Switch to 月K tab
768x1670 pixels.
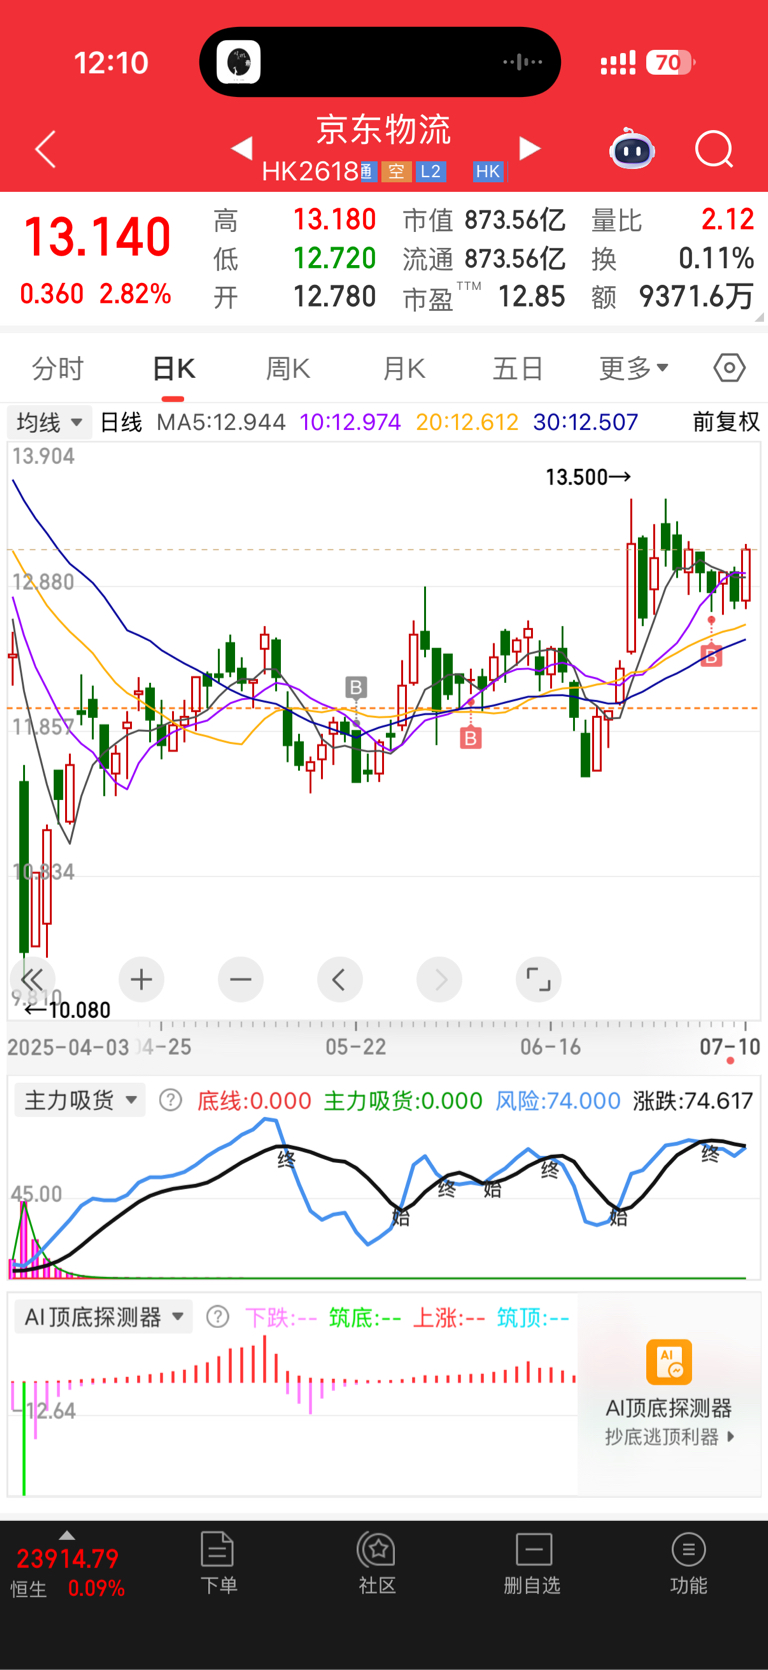404,369
